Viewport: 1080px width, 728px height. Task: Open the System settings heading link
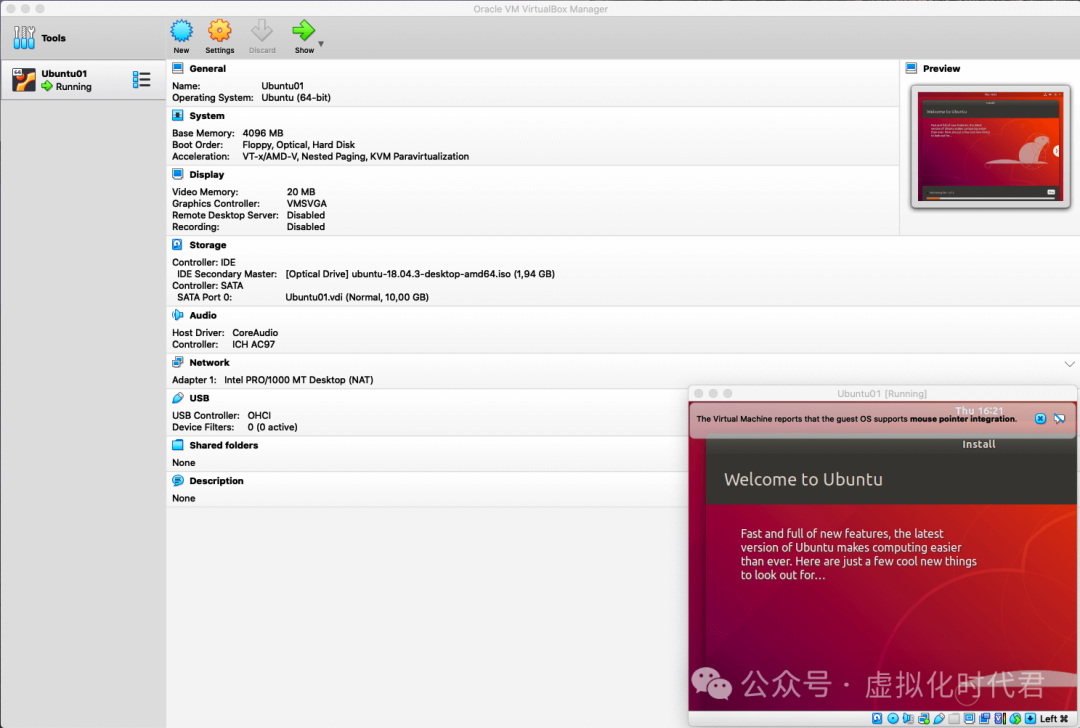(207, 116)
